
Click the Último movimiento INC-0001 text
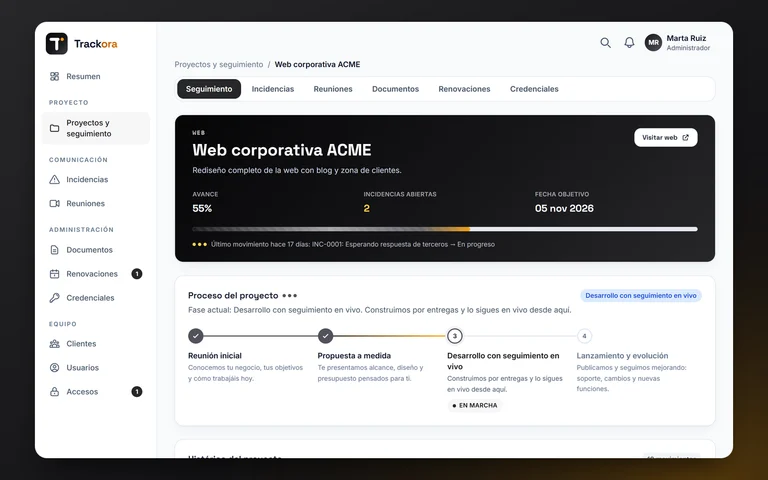point(353,244)
